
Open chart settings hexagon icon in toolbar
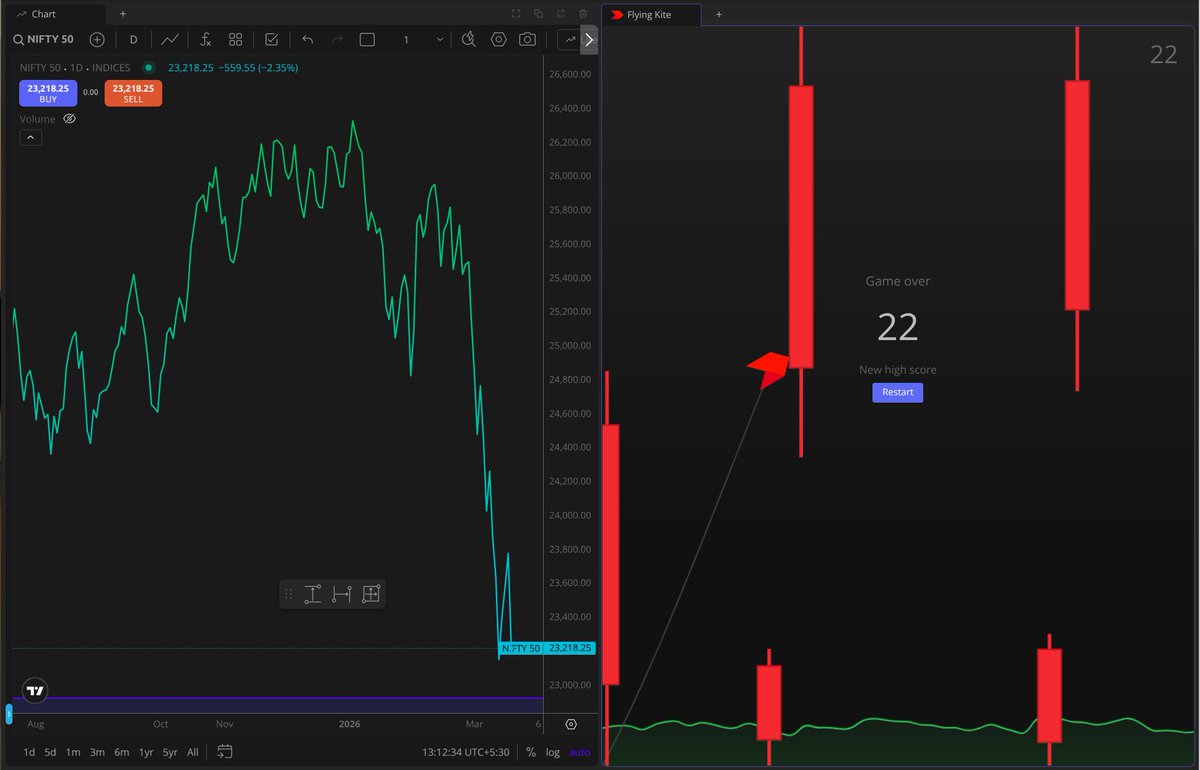coord(499,40)
